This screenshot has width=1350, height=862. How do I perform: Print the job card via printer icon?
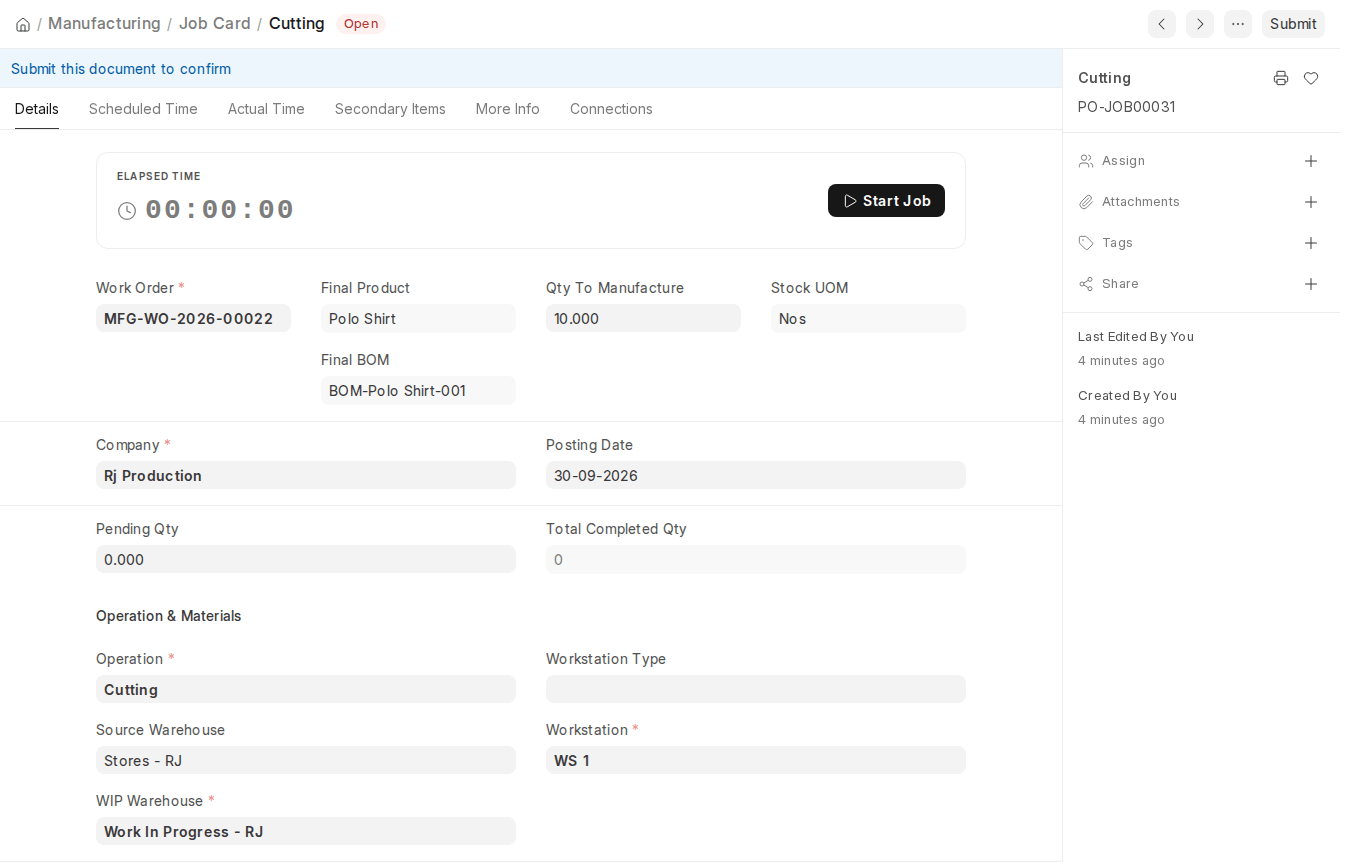[1281, 78]
